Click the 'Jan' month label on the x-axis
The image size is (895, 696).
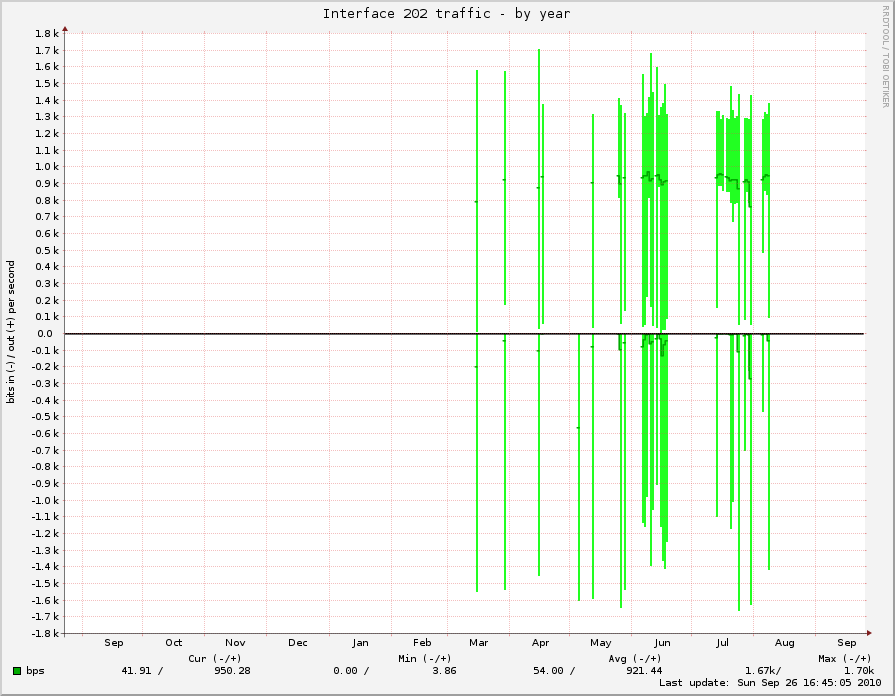(x=360, y=643)
